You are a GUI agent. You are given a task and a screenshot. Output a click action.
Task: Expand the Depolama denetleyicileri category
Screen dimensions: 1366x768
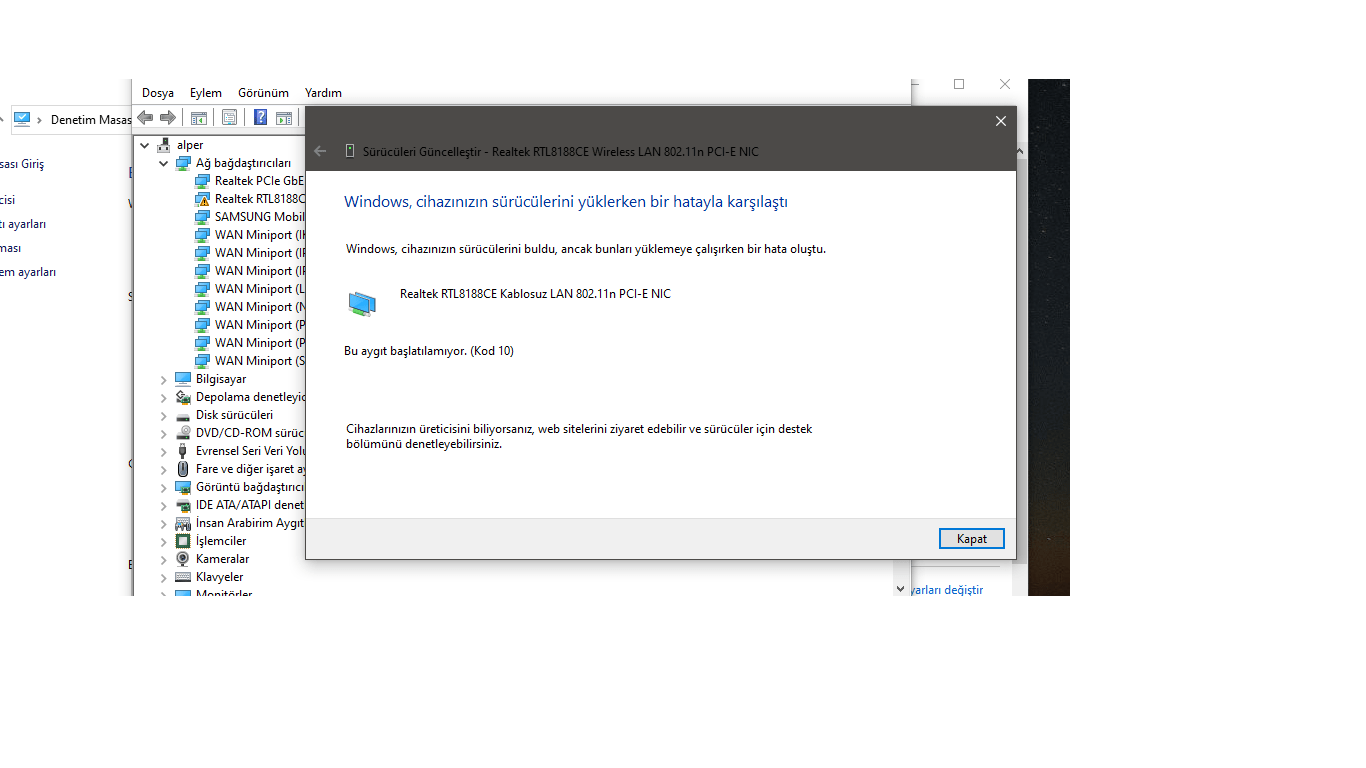[x=164, y=397]
